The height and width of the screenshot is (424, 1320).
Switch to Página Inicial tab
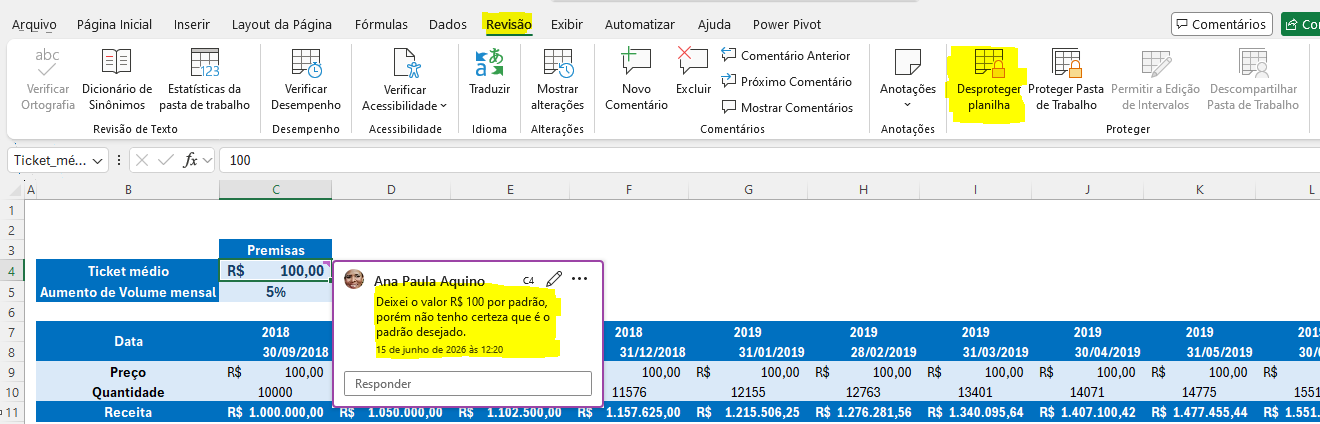tap(115, 23)
